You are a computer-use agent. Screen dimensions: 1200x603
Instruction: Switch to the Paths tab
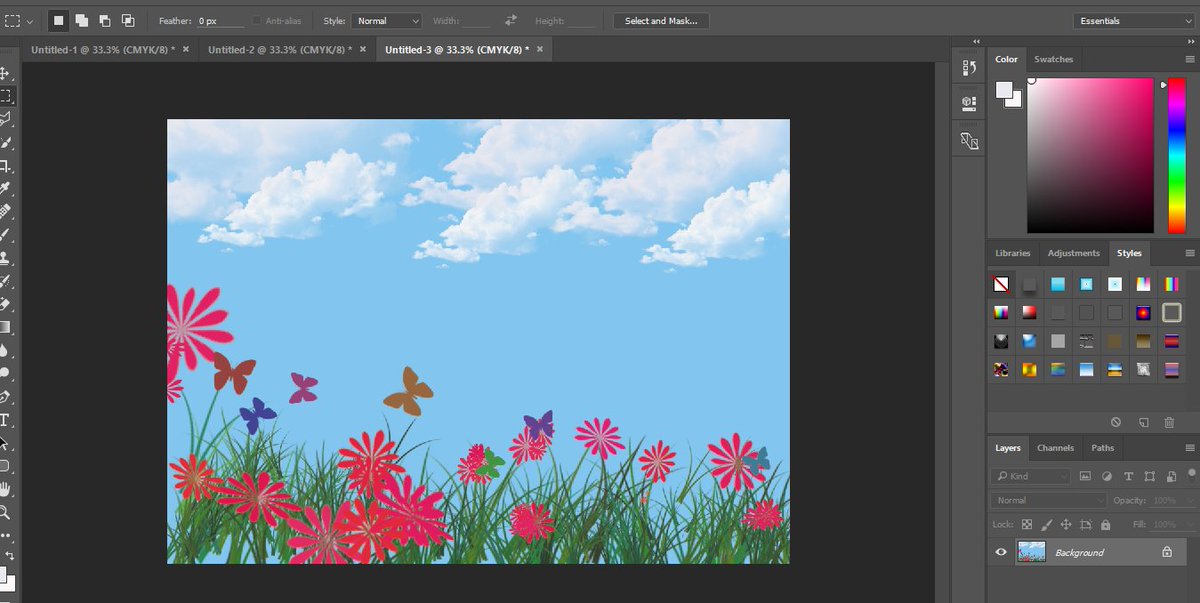pos(1102,448)
